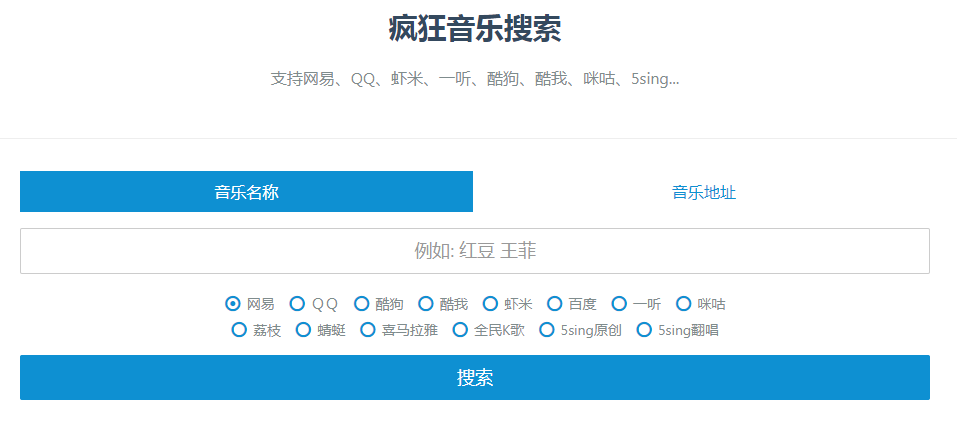Choose the 百度 radio option

(x=555, y=303)
